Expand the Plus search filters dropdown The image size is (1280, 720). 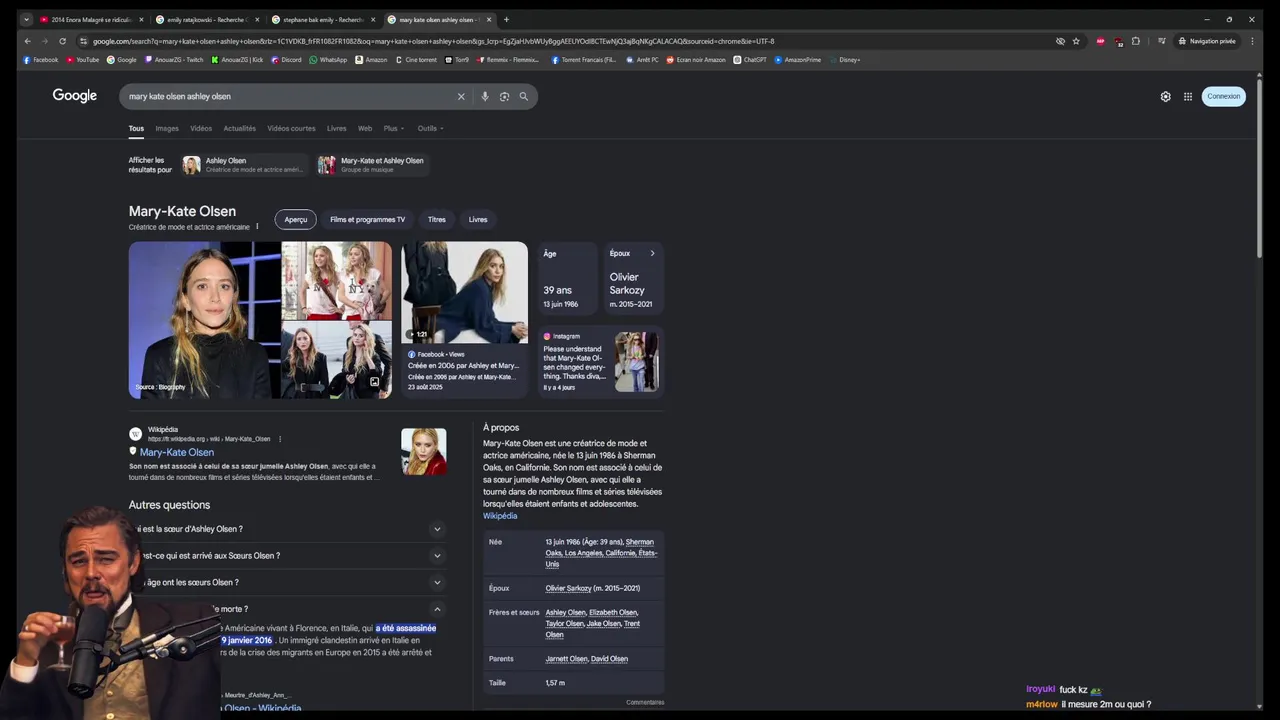pos(394,128)
